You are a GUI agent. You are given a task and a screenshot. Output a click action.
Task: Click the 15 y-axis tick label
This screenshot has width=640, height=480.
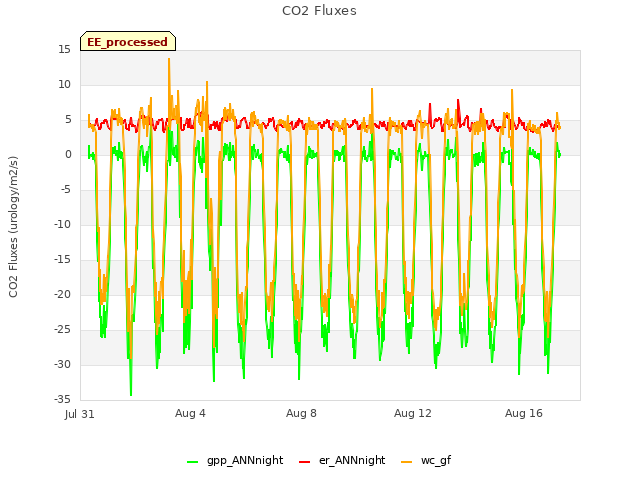[64, 50]
